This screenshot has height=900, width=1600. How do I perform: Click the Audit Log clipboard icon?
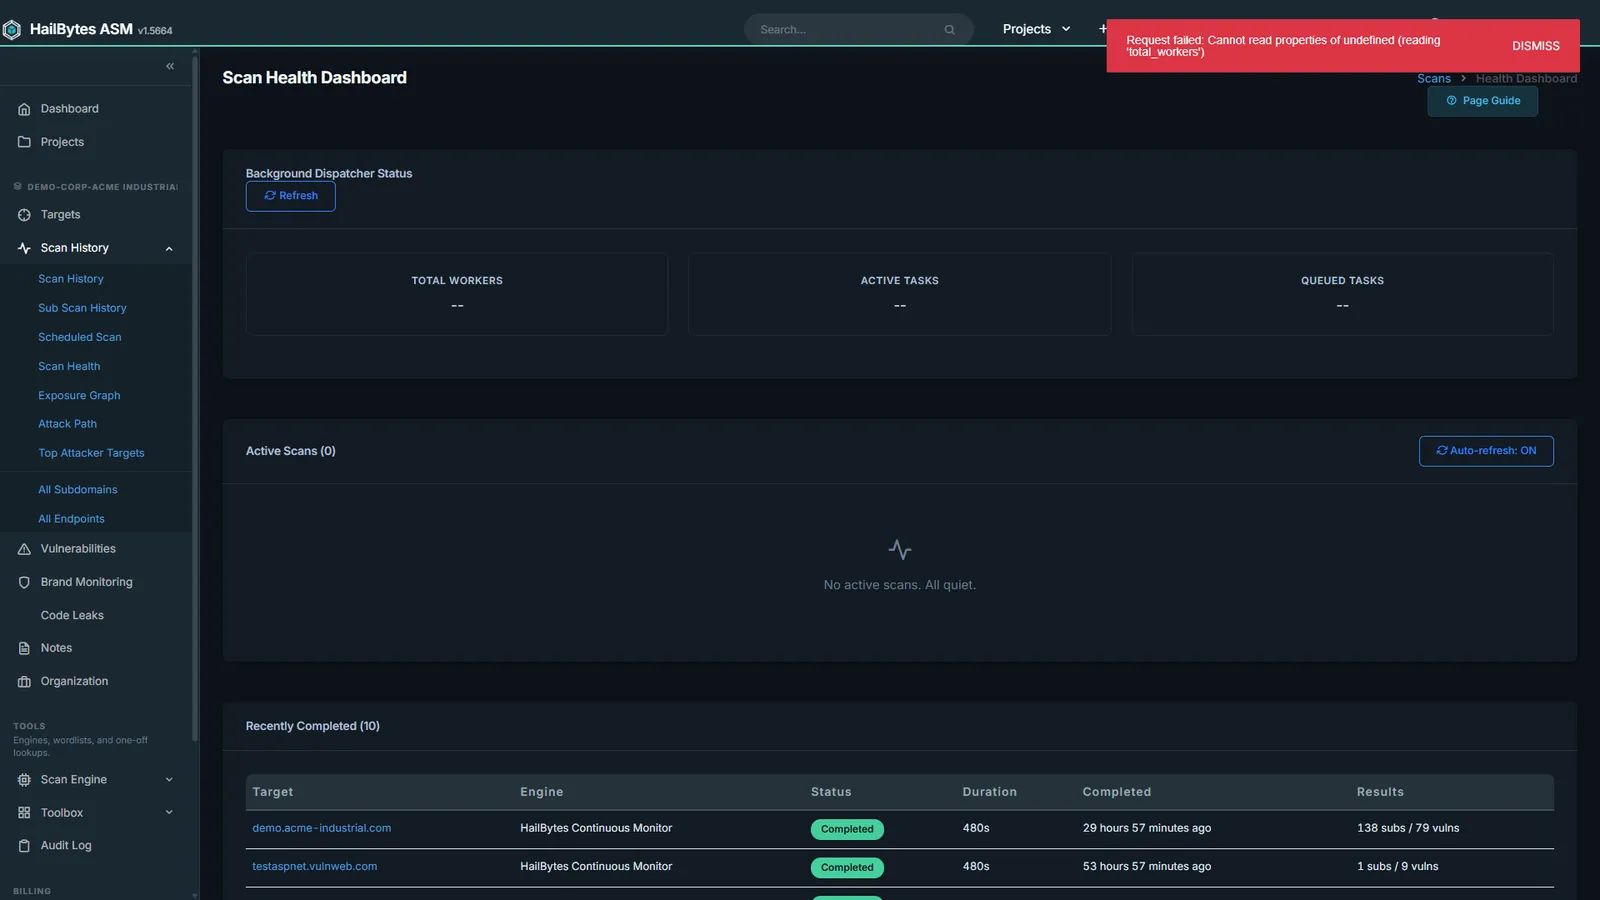click(24, 846)
